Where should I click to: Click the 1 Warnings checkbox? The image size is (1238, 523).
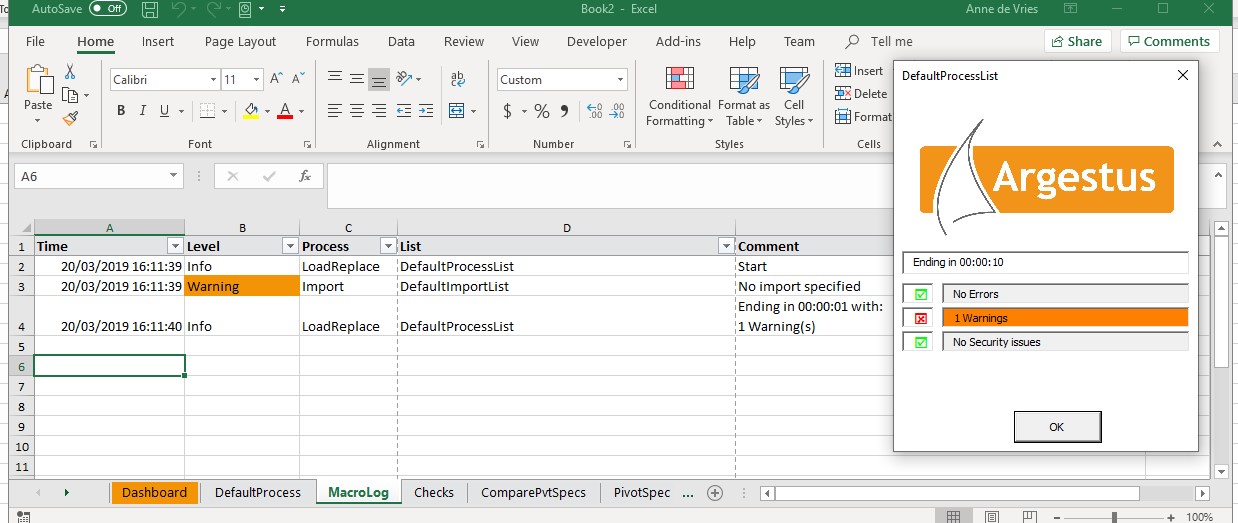coord(921,318)
